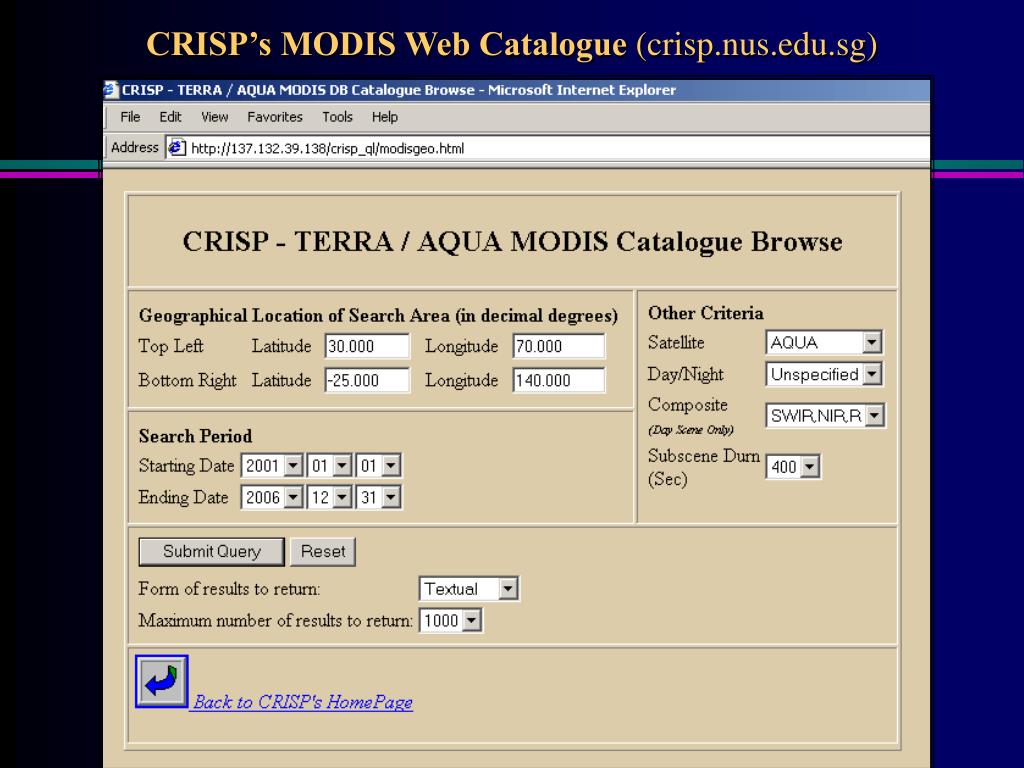Click the 'Ending Date' label
Image resolution: width=1024 pixels, height=768 pixels.
(184, 497)
